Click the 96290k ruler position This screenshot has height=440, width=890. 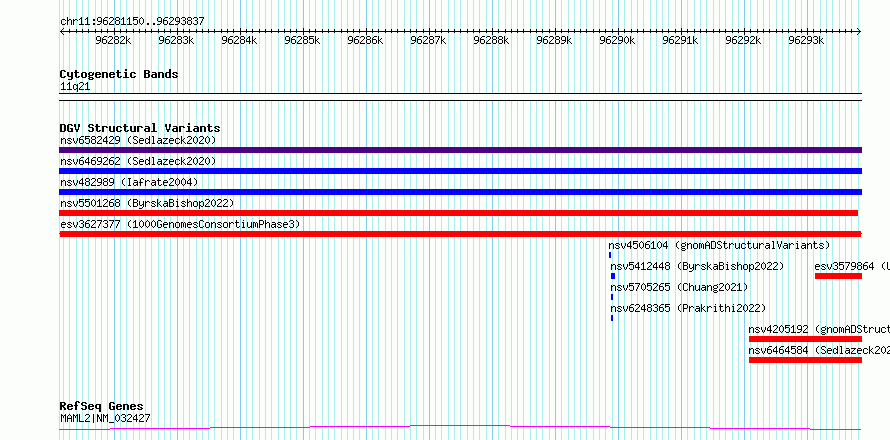[618, 40]
